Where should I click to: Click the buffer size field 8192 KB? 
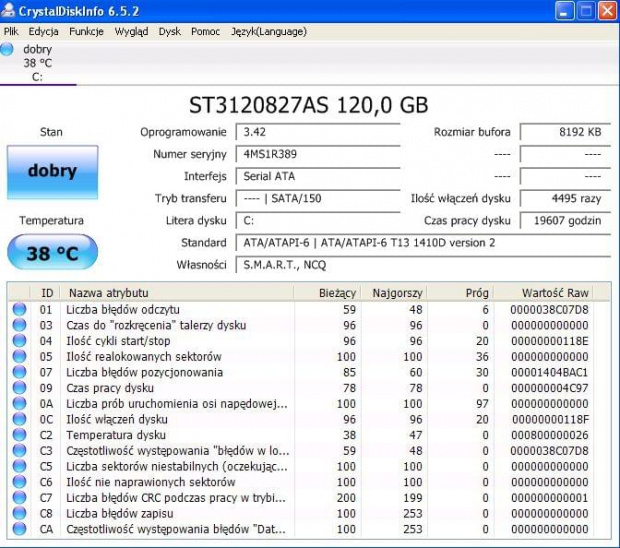click(x=565, y=132)
